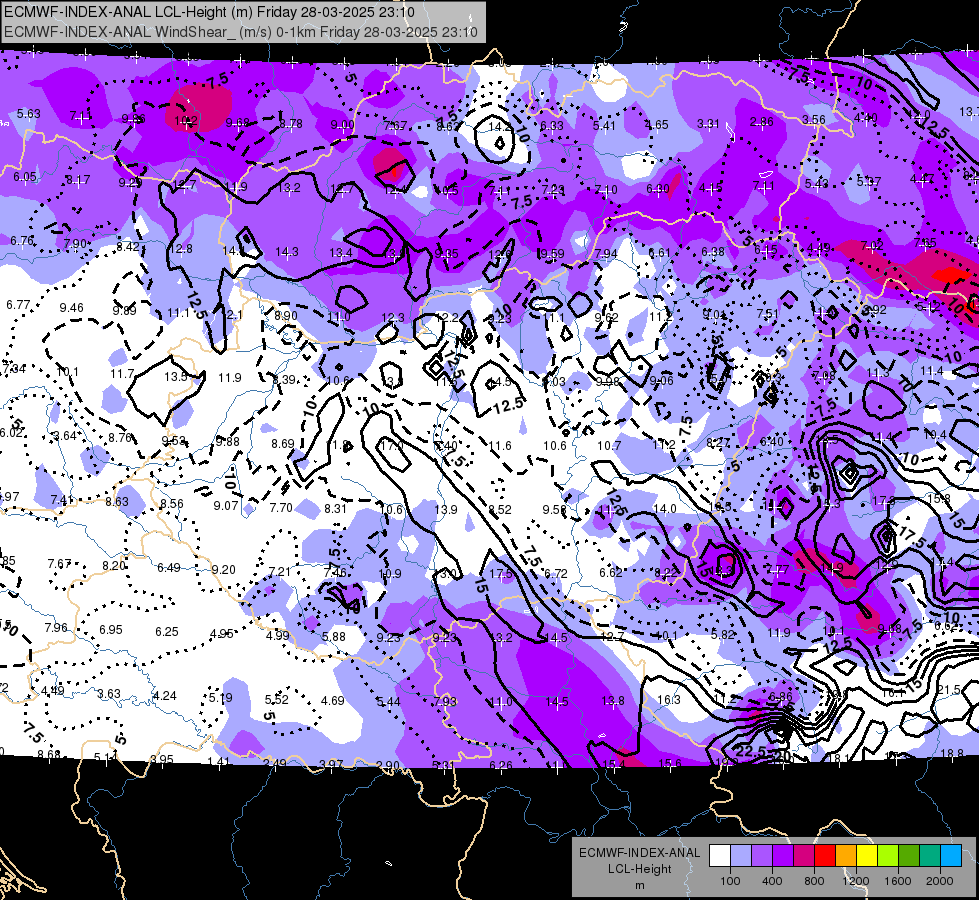
Task: Click the magenta legend swatch before 800
Action: click(x=804, y=856)
